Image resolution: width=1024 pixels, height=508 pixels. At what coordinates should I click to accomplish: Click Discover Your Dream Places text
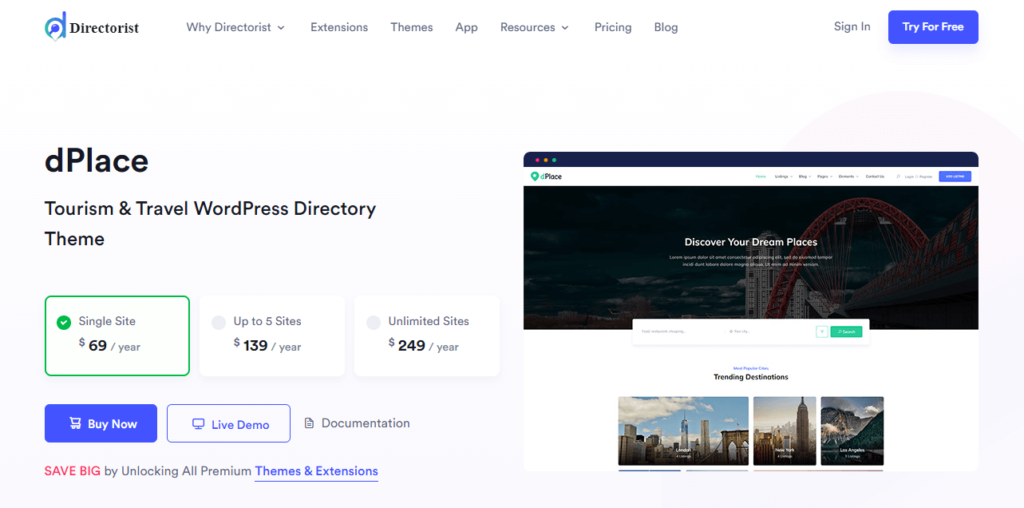750,242
